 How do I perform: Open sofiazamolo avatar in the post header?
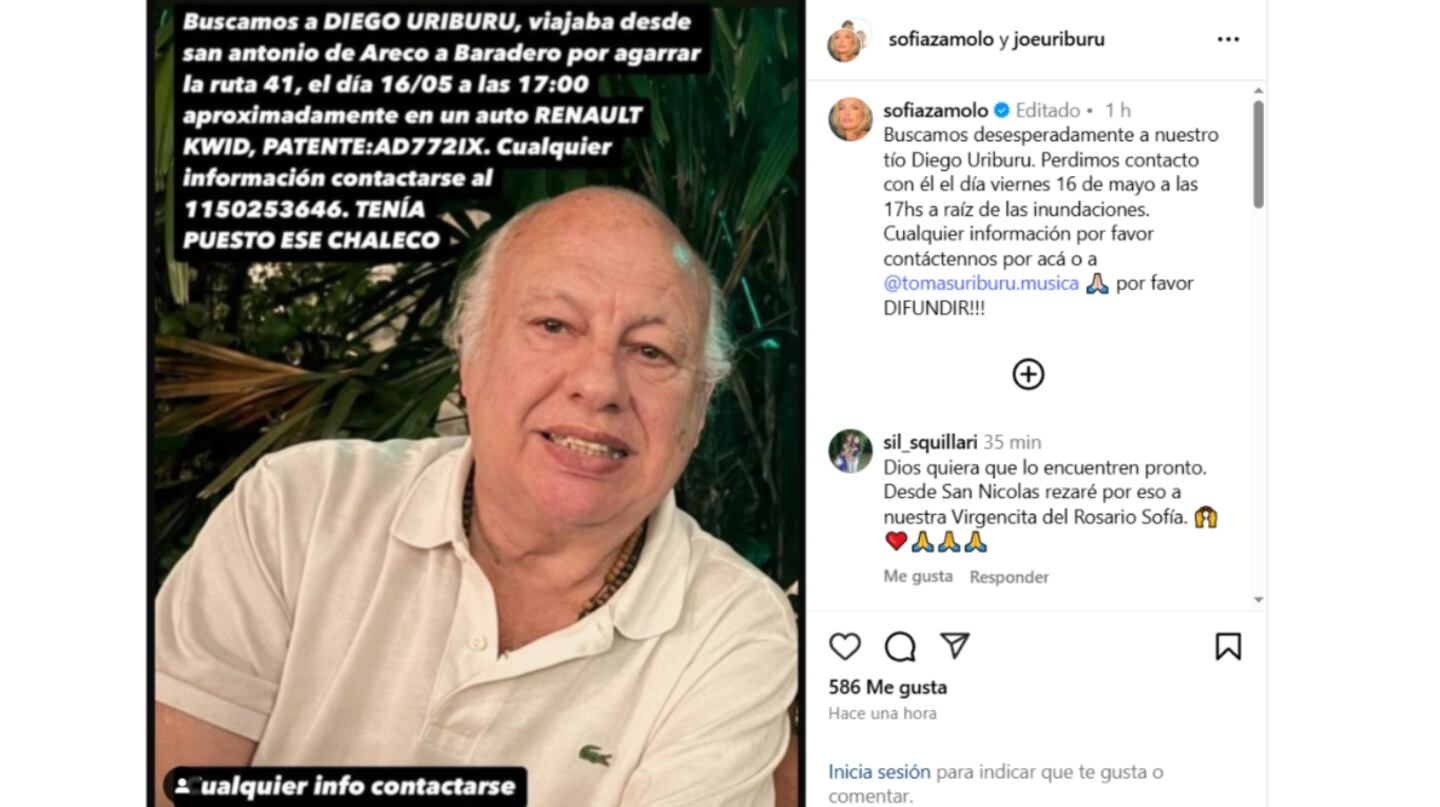pyautogui.click(x=848, y=40)
